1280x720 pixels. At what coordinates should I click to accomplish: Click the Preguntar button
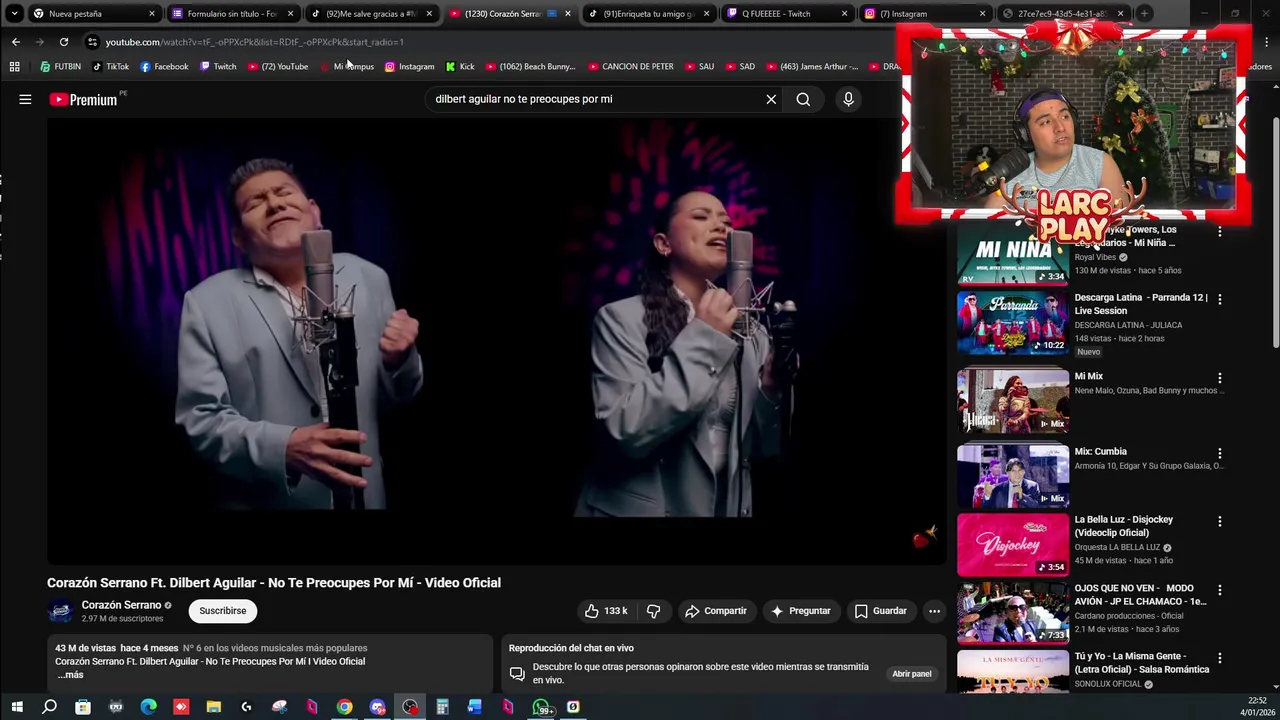(800, 611)
